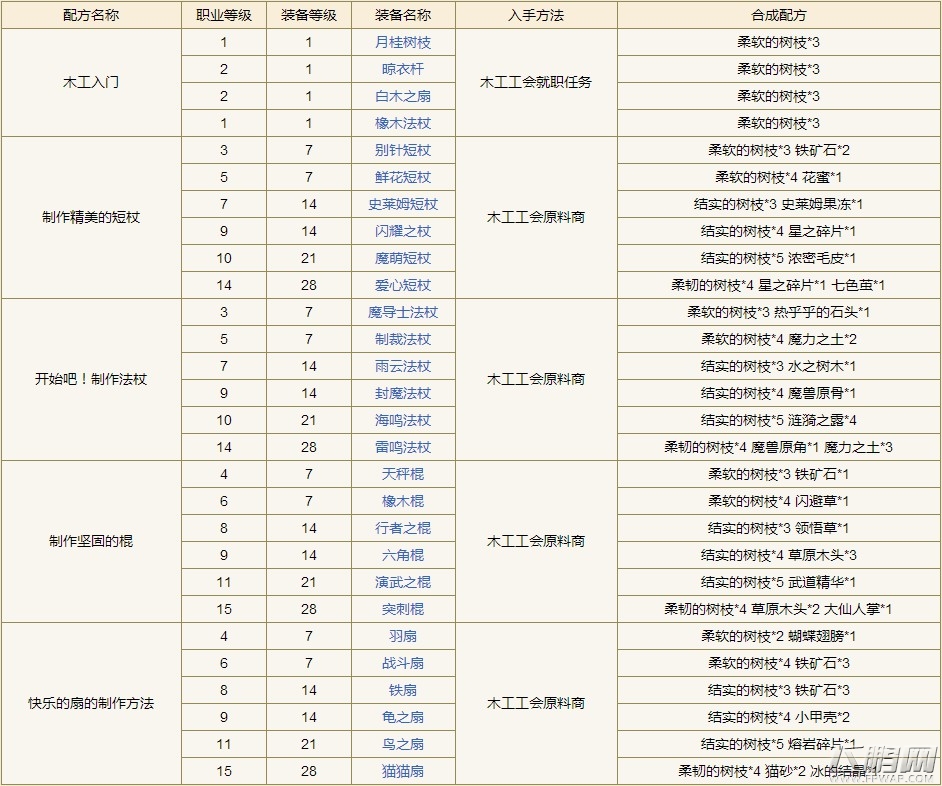Viewport: 942px width, 786px height.
Task: Select the 开始吧！制作法杖 recipe cell
Action: [91, 380]
